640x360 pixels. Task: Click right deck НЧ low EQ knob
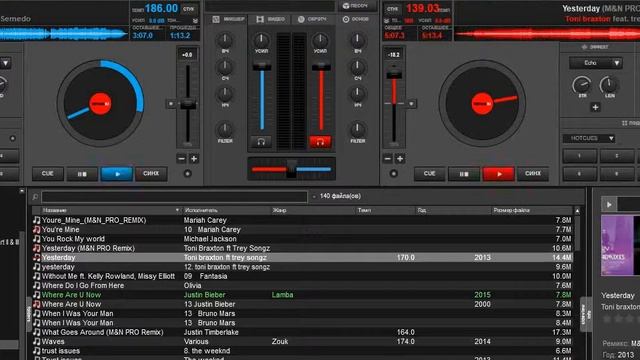click(358, 94)
